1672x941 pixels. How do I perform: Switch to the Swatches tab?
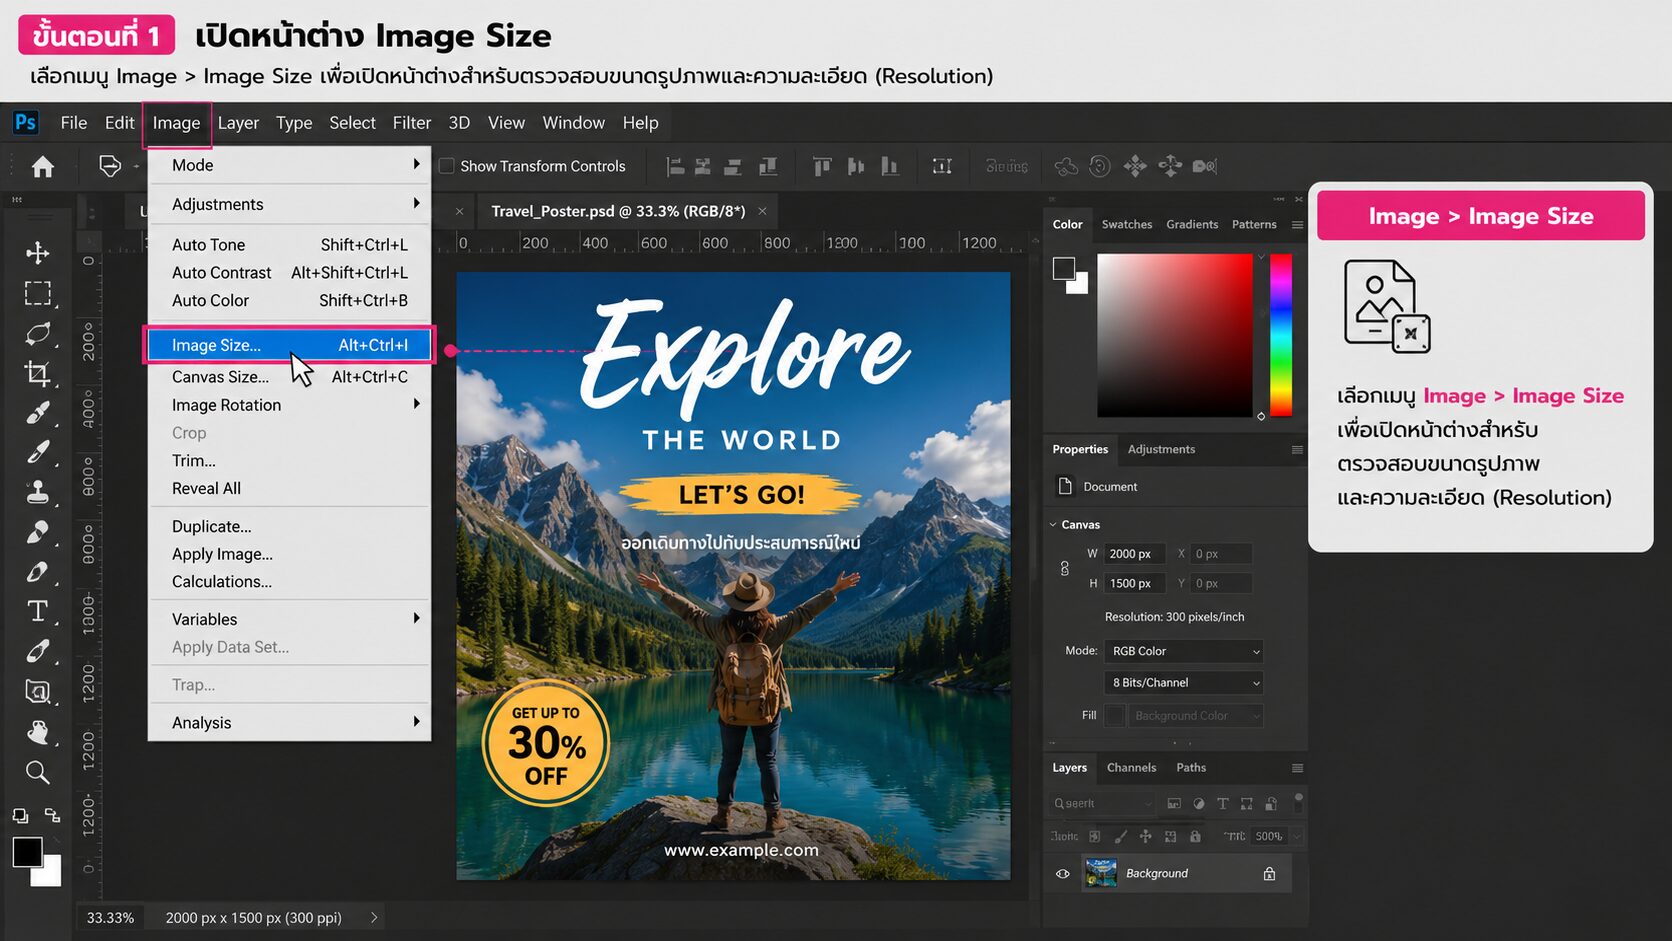tap(1127, 225)
